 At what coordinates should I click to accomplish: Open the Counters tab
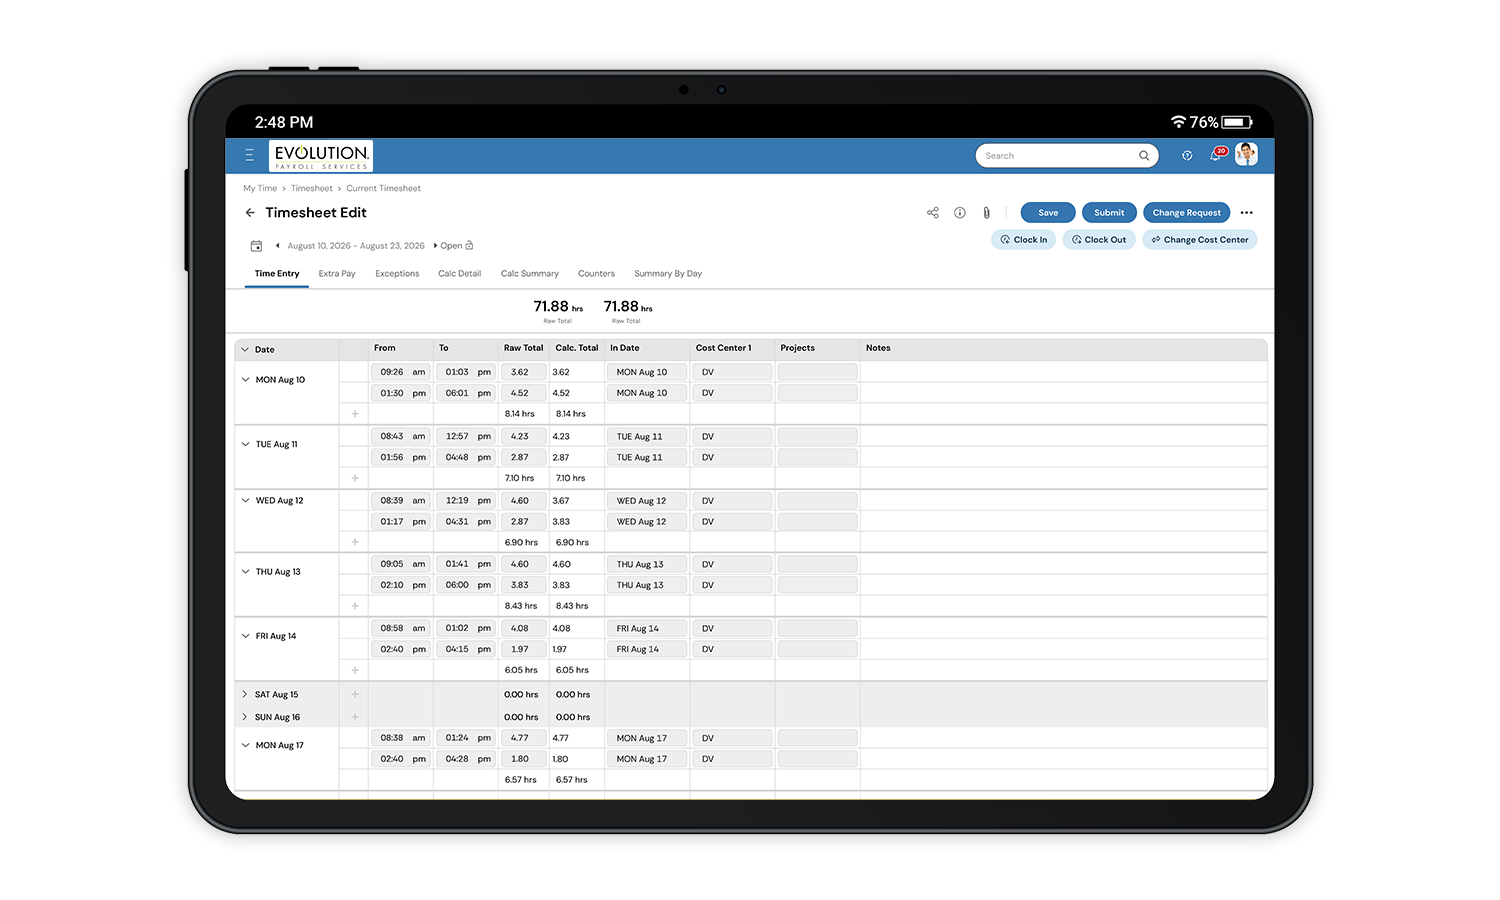point(596,273)
